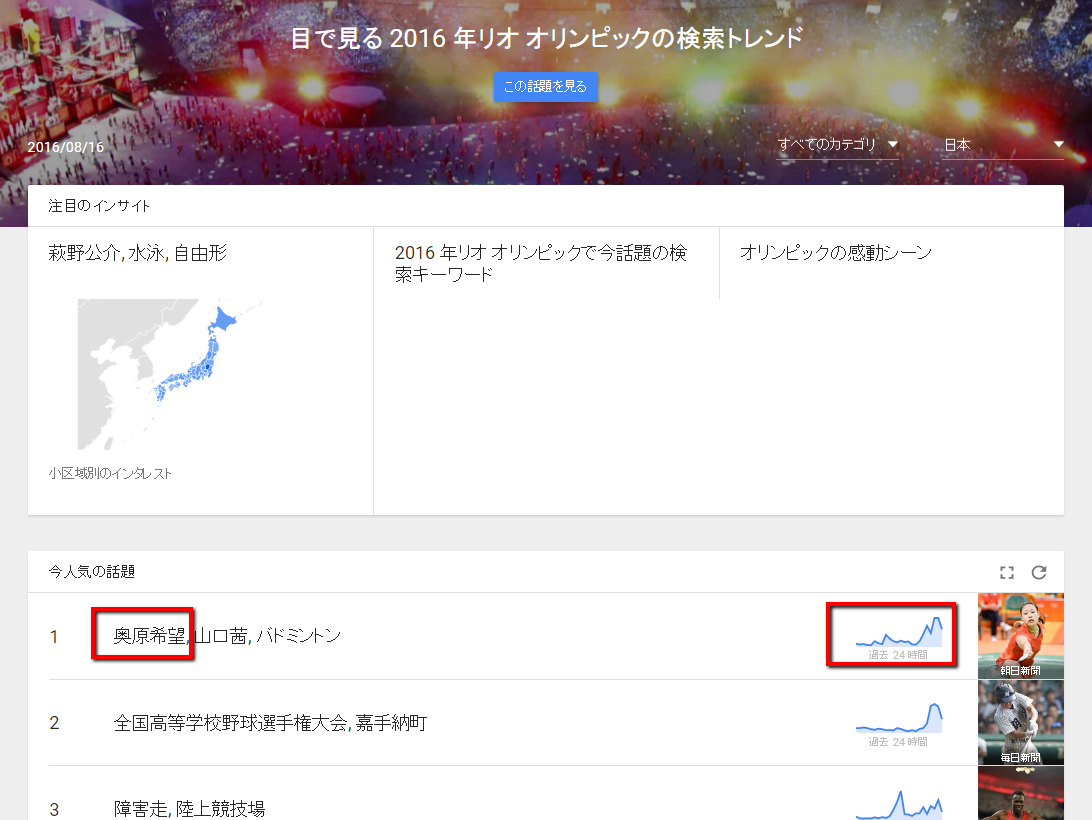
Task: Open the 2016 リオ話題キーワード insight card
Action: [x=540, y=262]
